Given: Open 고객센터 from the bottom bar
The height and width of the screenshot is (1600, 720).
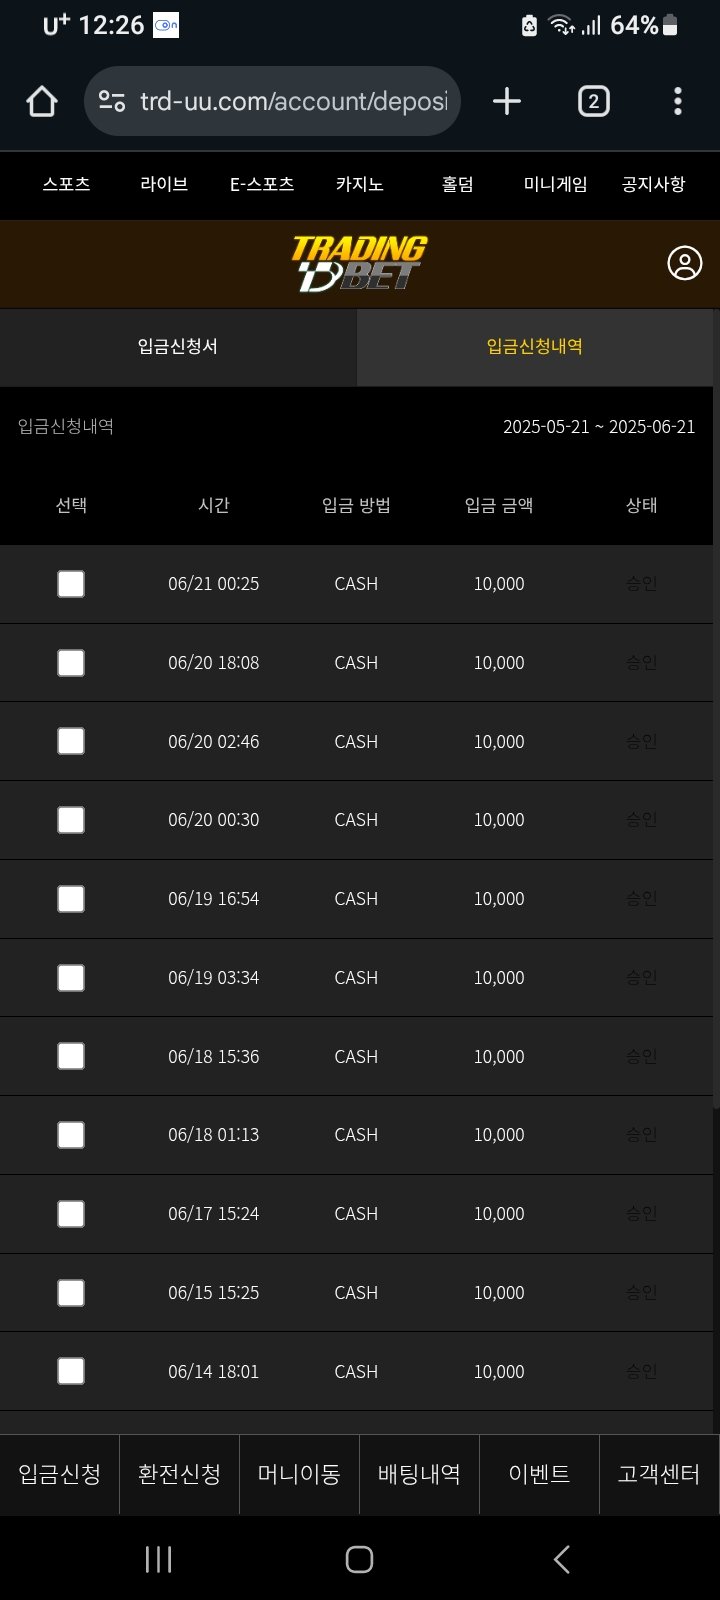Looking at the screenshot, I should 658,1474.
